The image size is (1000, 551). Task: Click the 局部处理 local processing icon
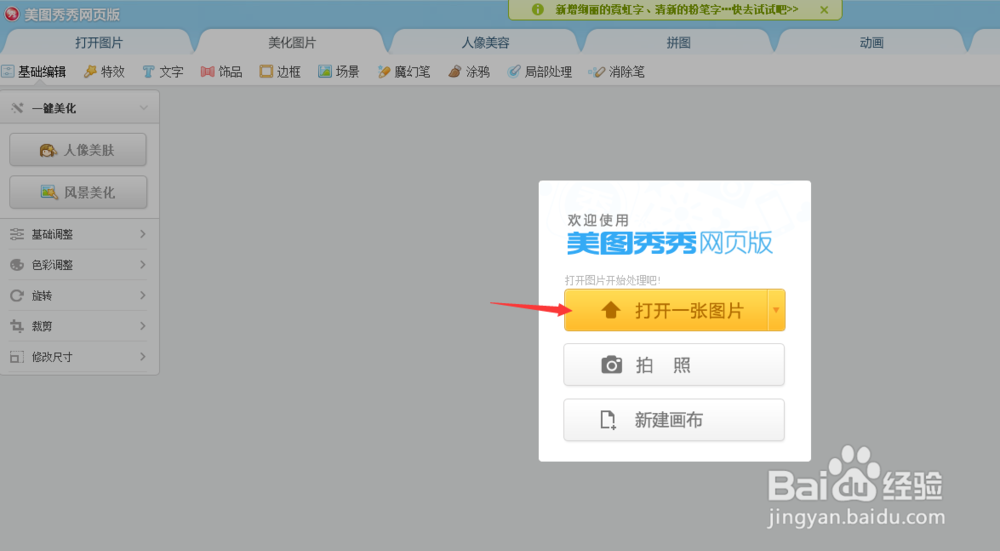(513, 71)
